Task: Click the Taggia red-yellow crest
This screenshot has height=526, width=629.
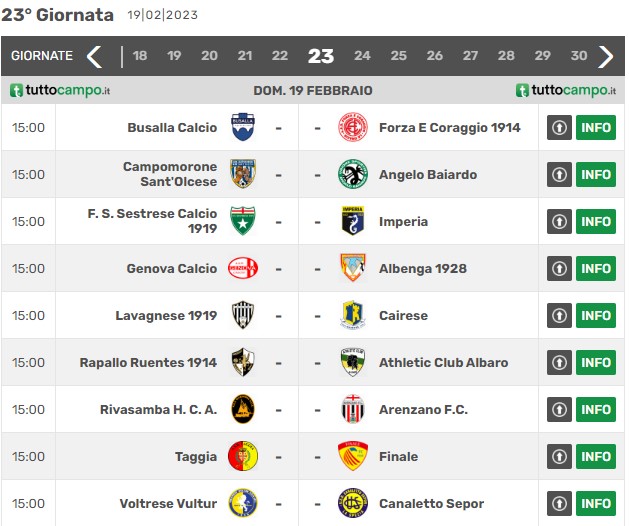Action: [243, 456]
